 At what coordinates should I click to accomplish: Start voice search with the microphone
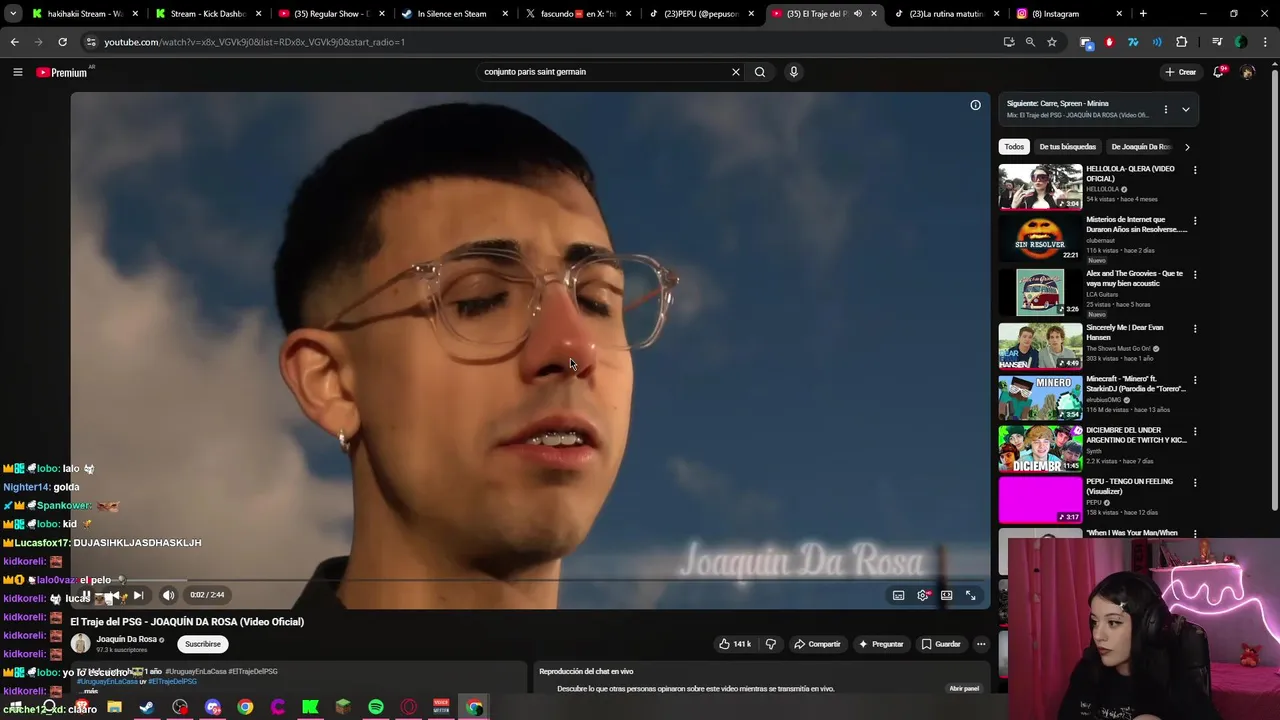794,72
